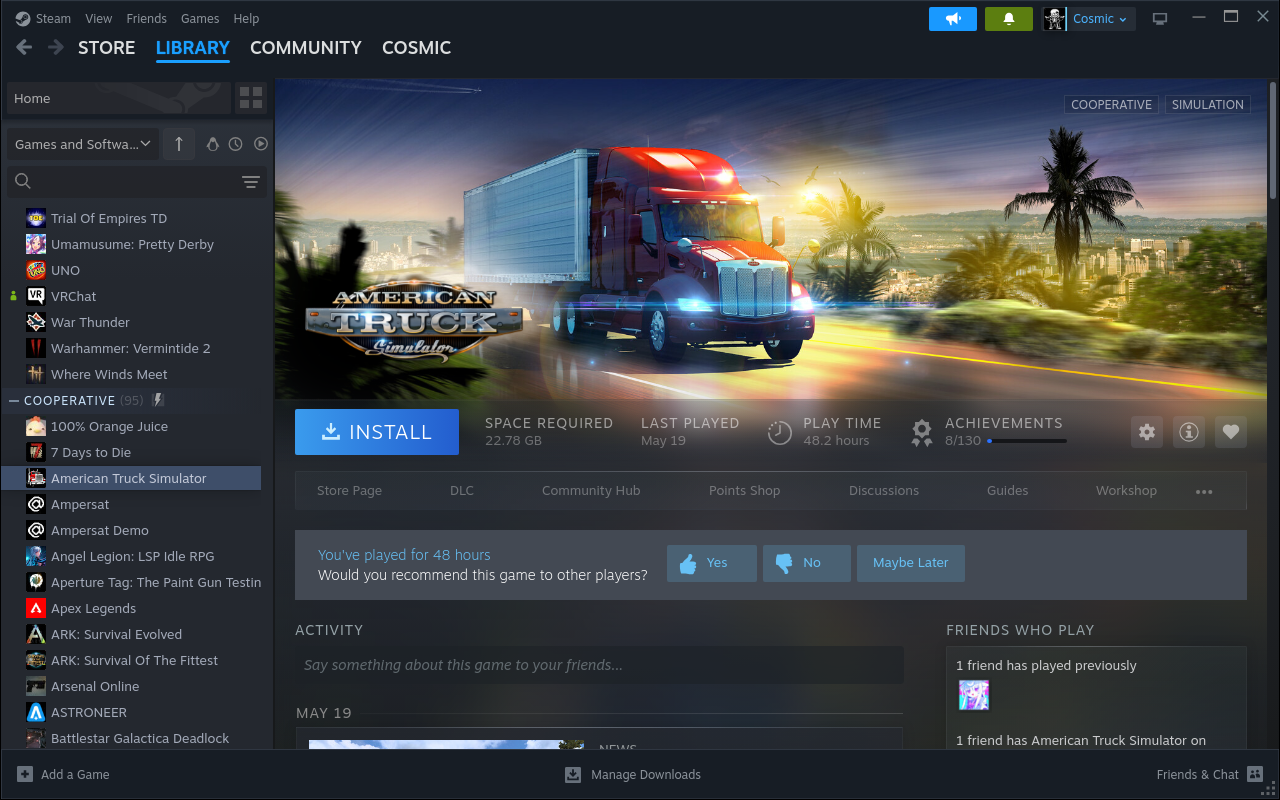Add game to favorites heart icon
Viewport: 1280px width, 800px height.
[1231, 432]
